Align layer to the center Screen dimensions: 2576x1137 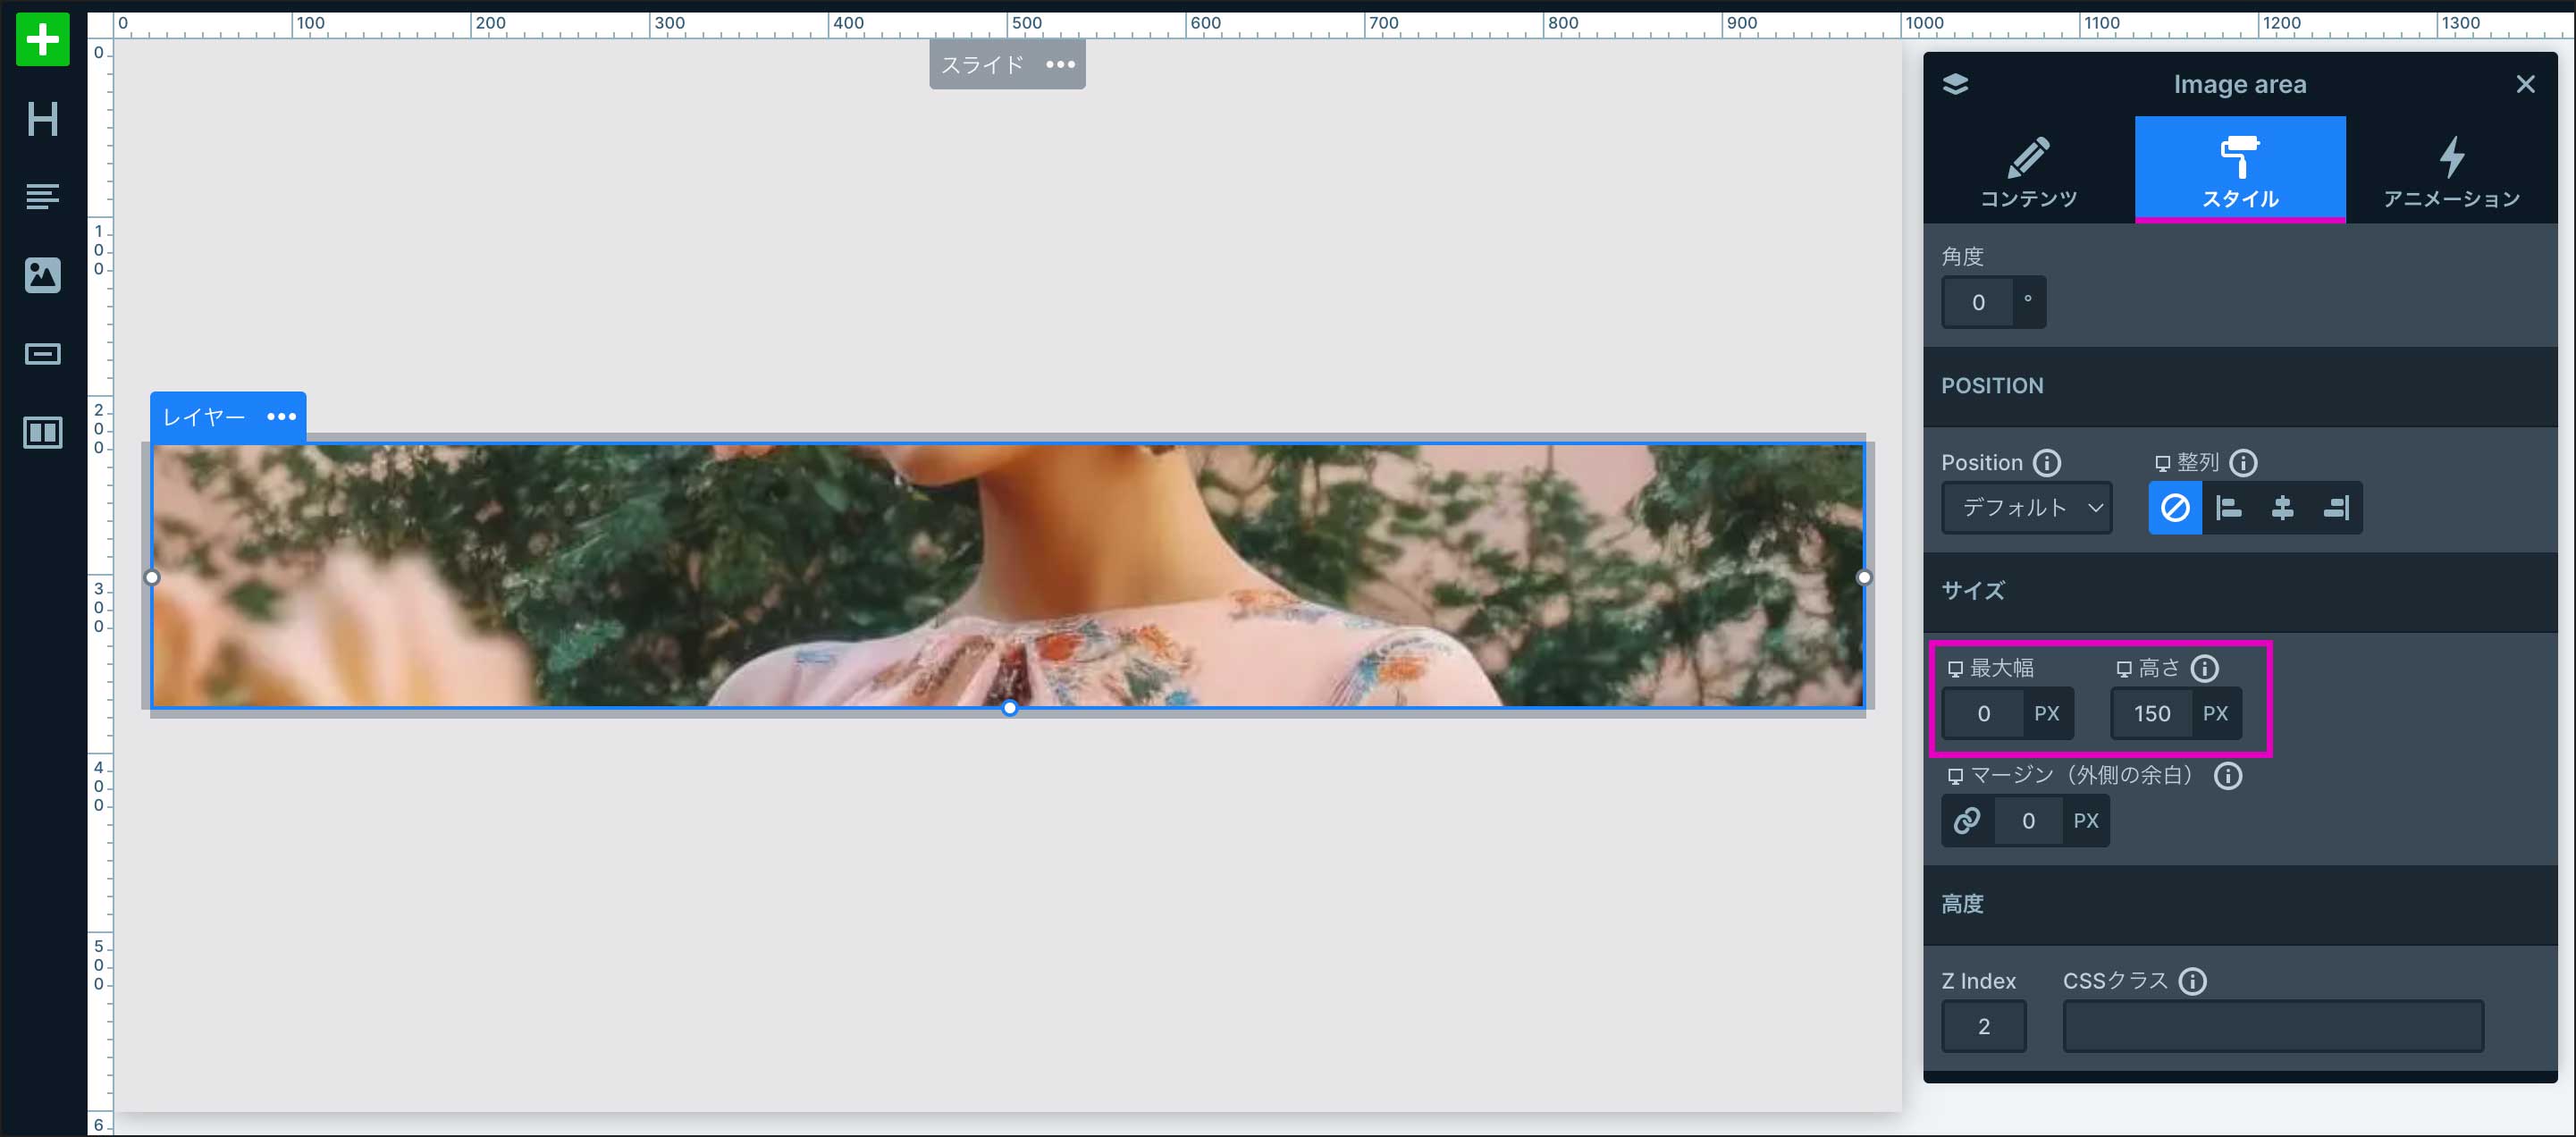2282,508
